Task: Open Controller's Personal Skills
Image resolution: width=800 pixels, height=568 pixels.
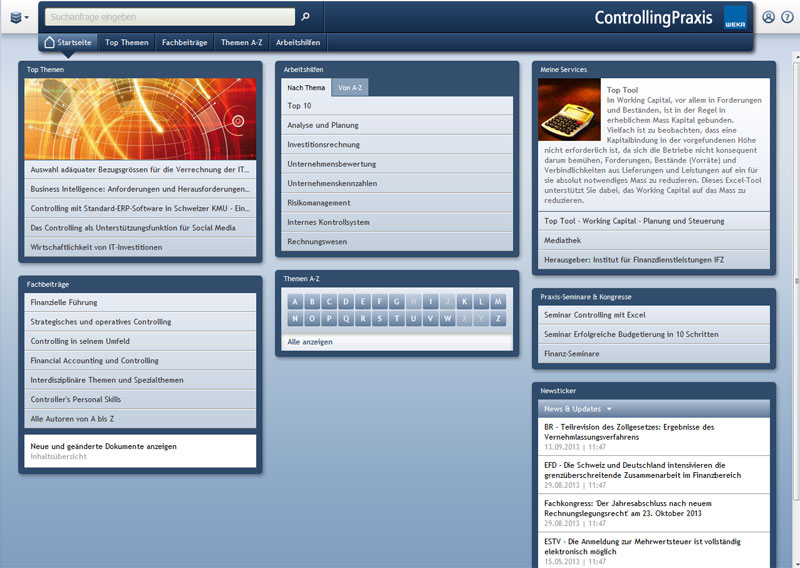Action: 140,399
